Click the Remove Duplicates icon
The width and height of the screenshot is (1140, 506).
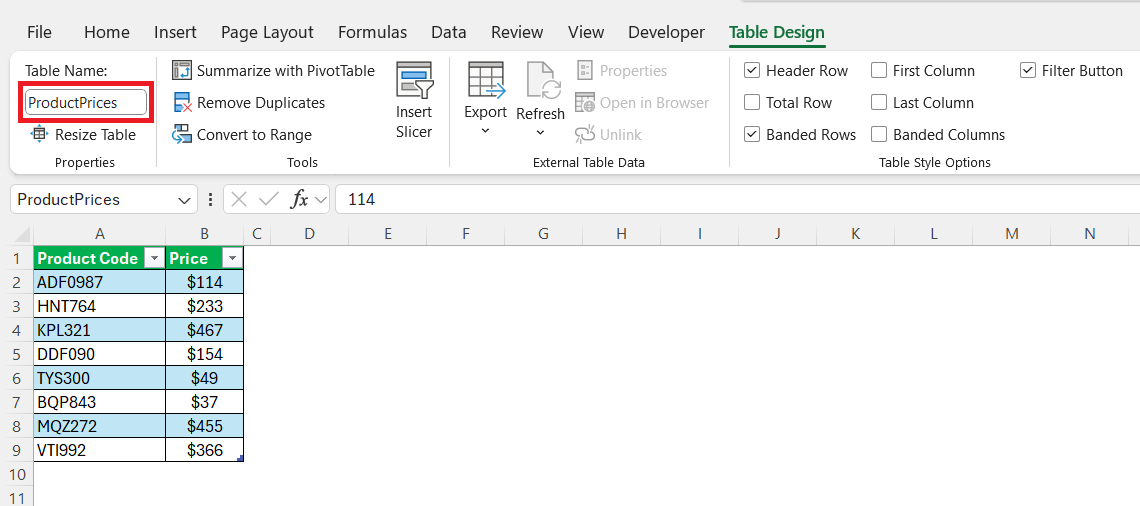coord(182,103)
